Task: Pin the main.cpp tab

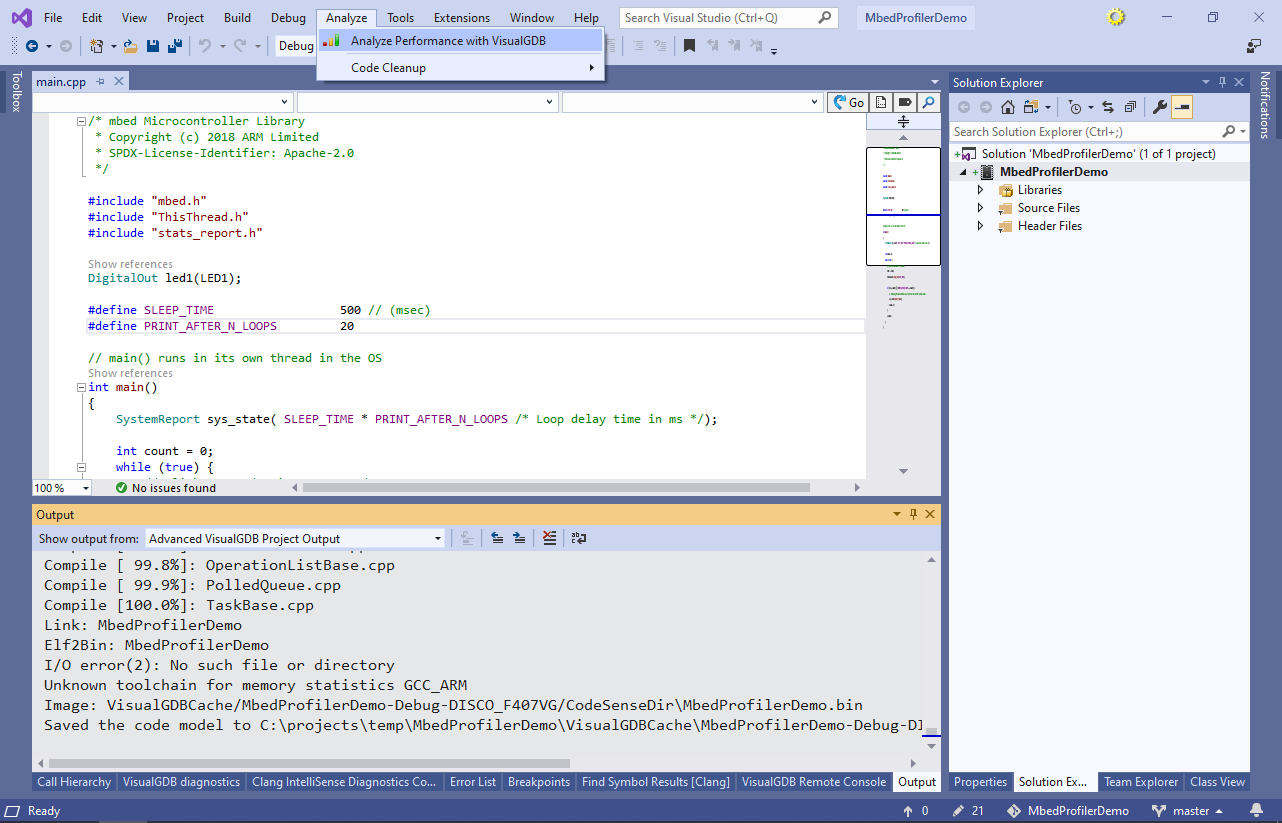Action: tap(98, 82)
